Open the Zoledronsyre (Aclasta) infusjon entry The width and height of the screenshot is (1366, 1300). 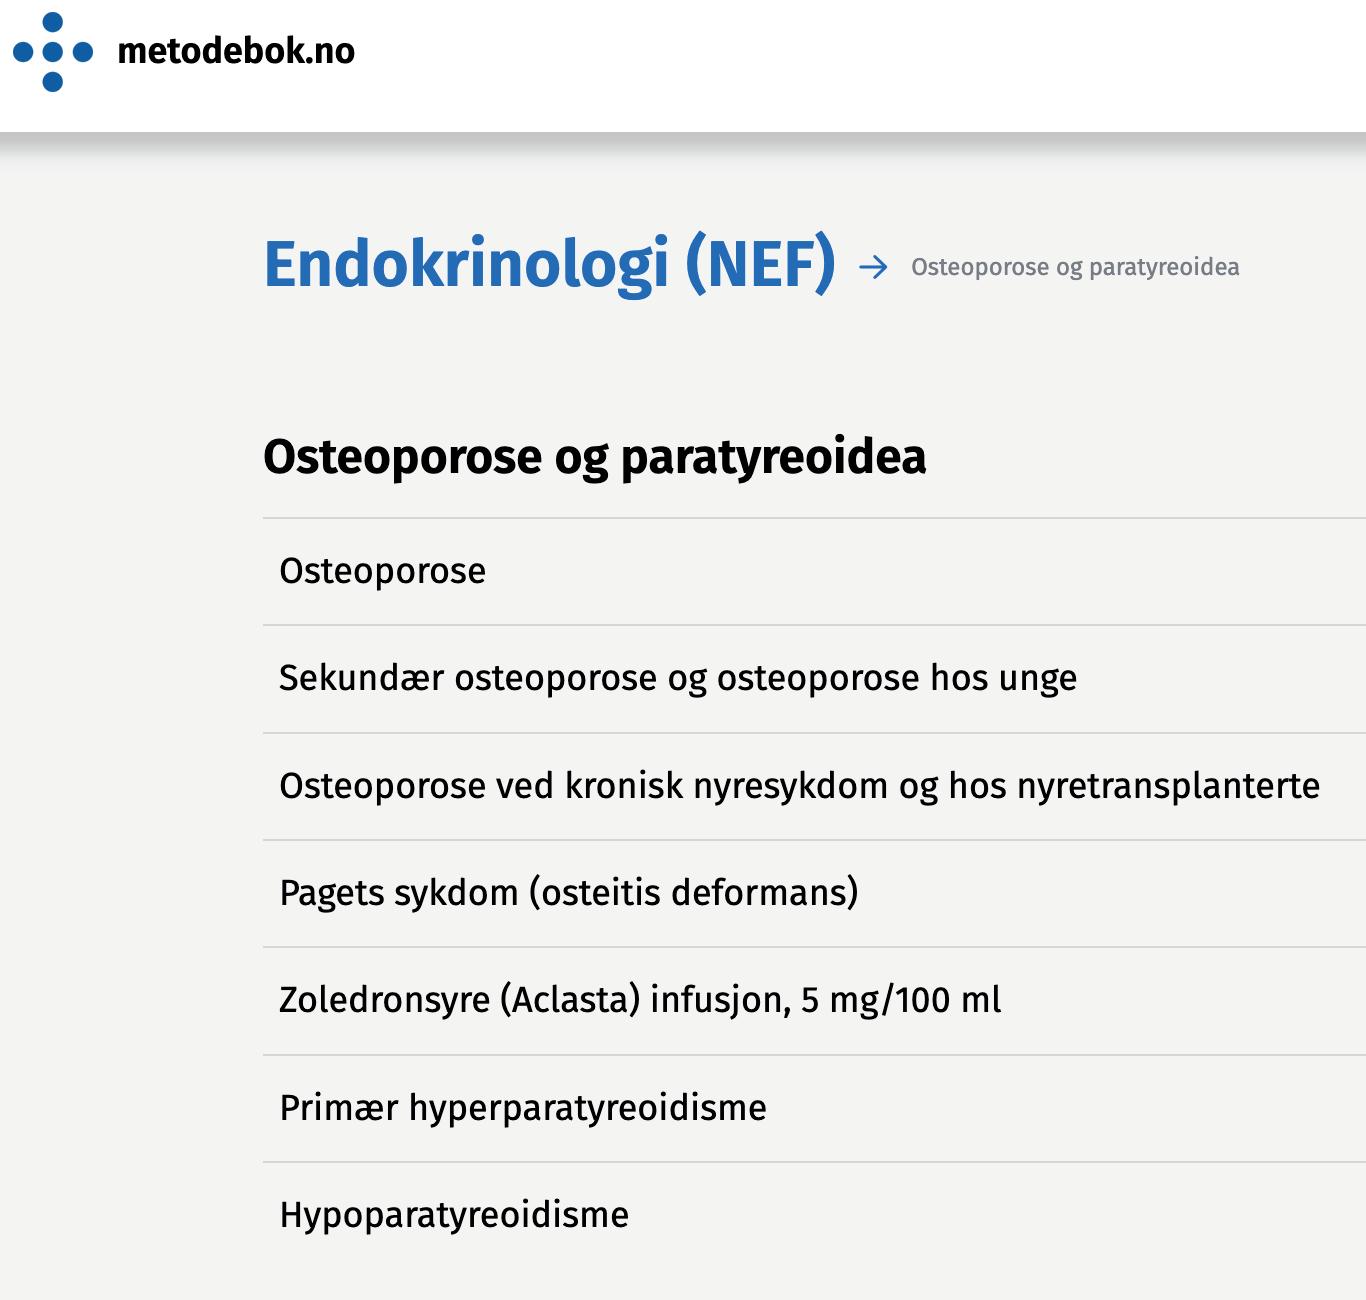click(x=640, y=1000)
